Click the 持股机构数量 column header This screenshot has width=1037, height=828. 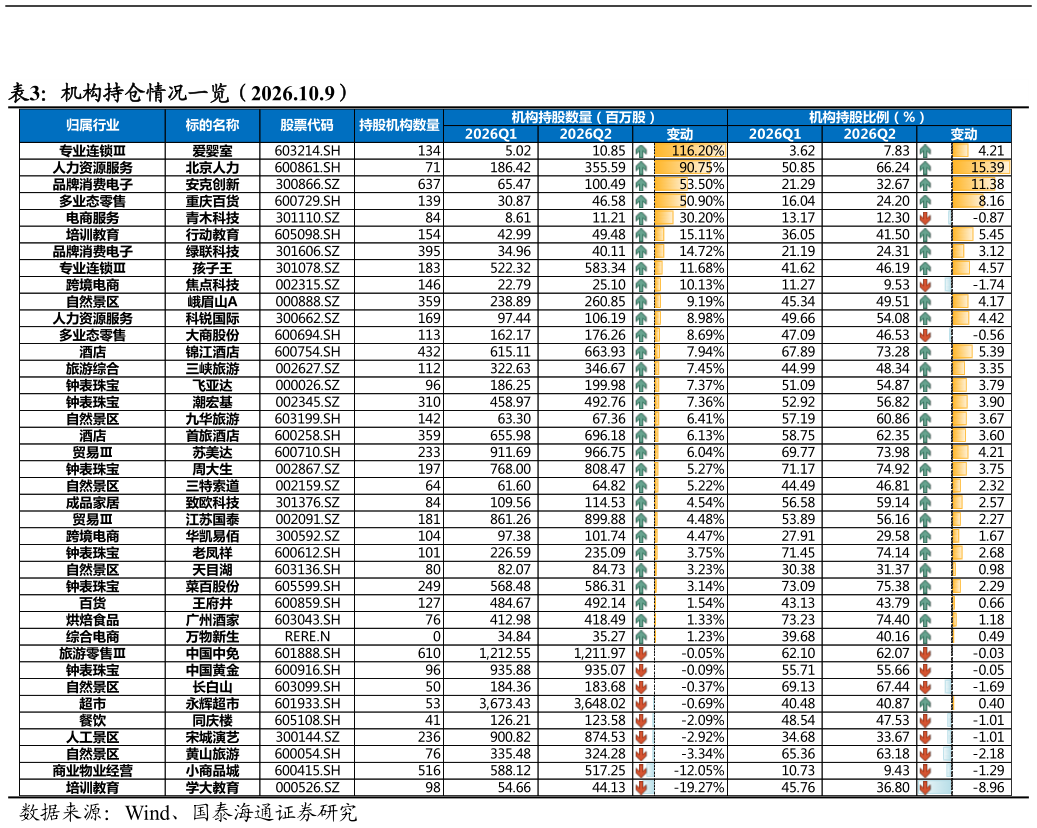(399, 126)
